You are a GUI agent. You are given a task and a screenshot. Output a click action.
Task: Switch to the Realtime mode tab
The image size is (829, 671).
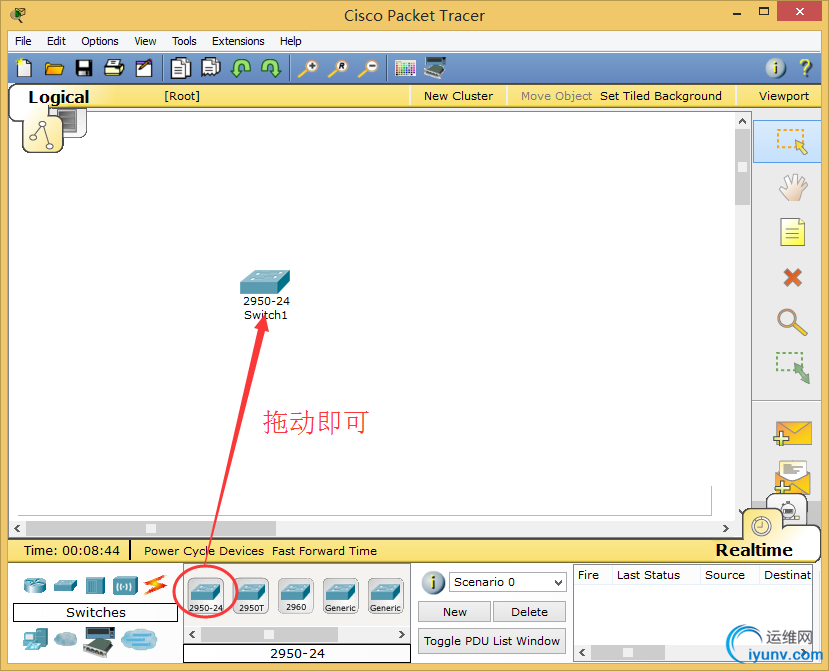click(754, 550)
